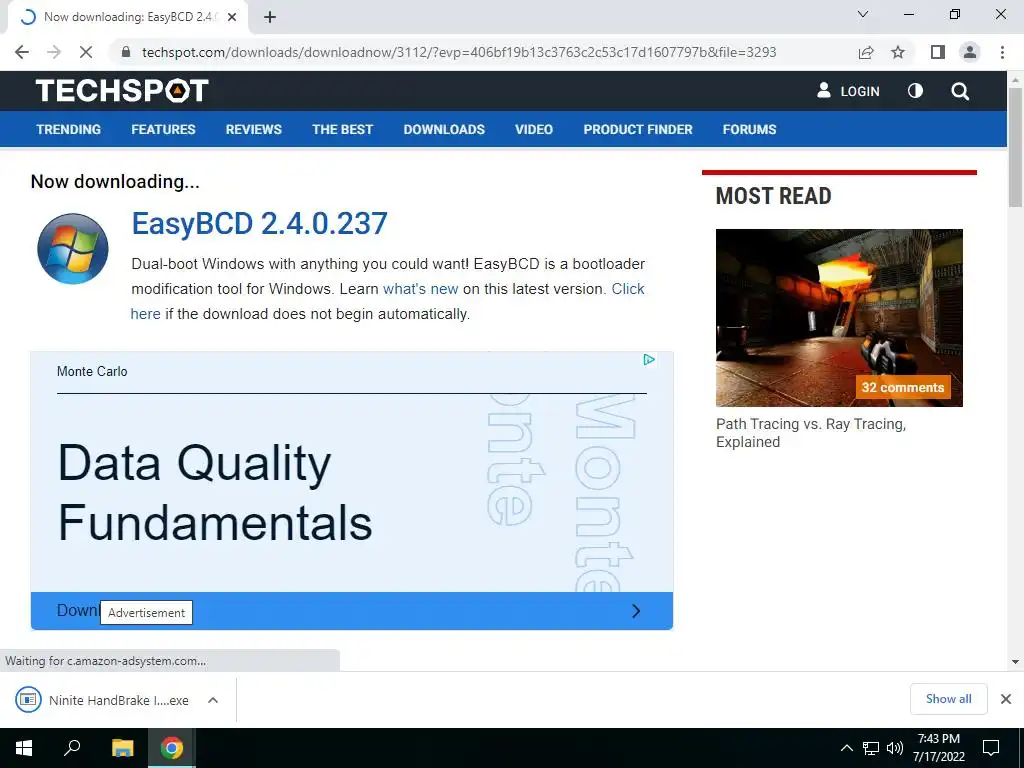This screenshot has width=1024, height=768.
Task: Open FEATURES menu
Action: pyautogui.click(x=163, y=129)
